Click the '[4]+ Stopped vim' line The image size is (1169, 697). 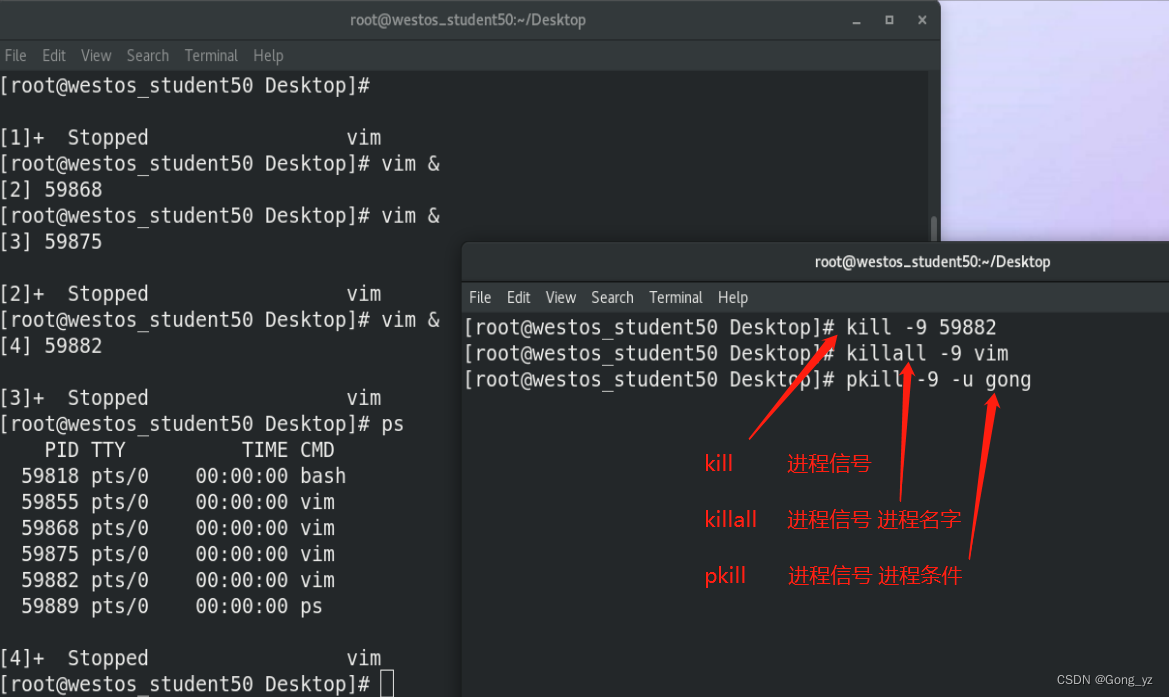(191, 657)
